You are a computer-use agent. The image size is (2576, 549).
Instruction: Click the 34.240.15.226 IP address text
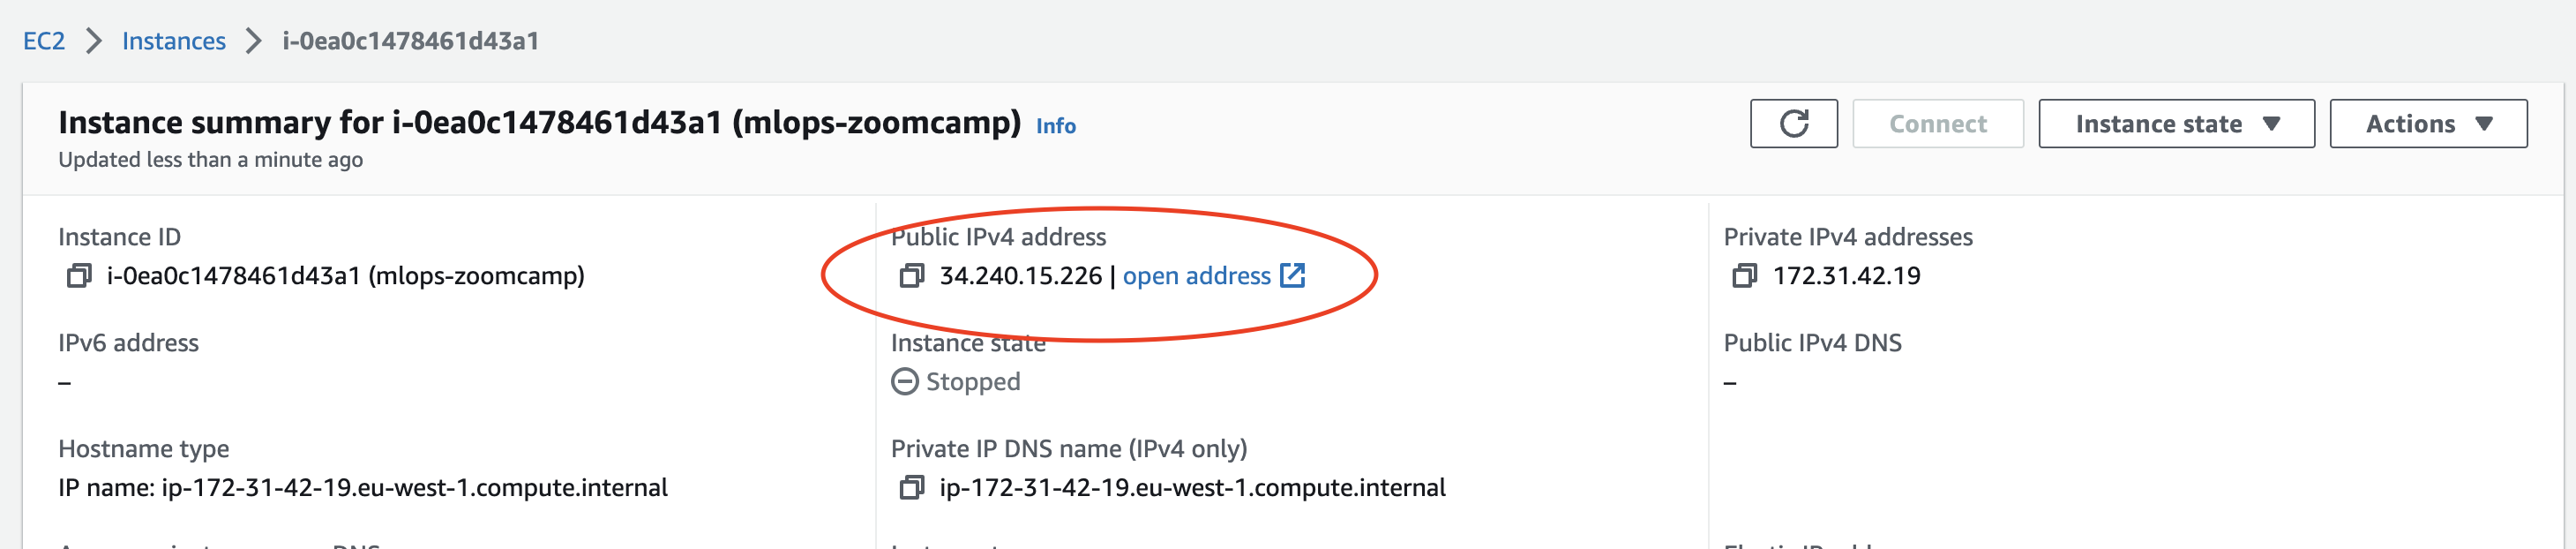[x=1020, y=276]
